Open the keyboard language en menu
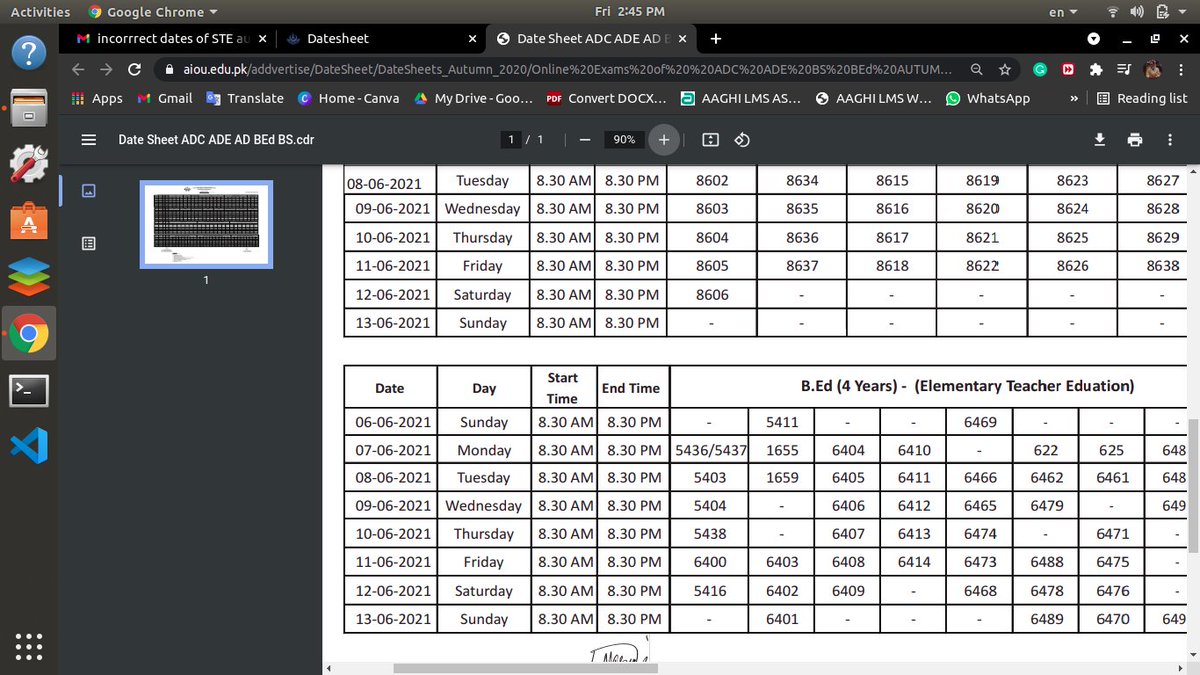1200x675 pixels. pyautogui.click(x=1063, y=12)
